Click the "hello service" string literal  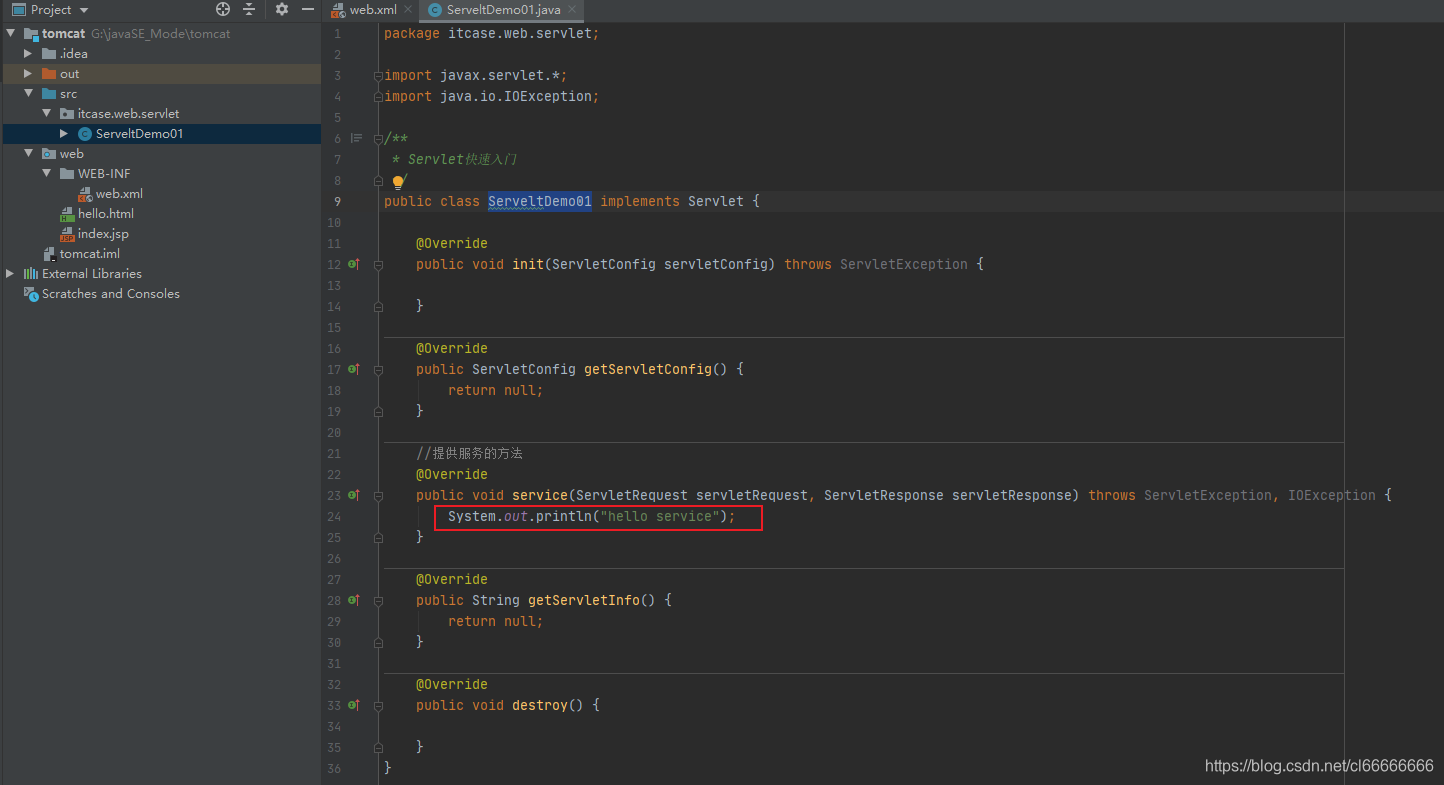(x=660, y=517)
